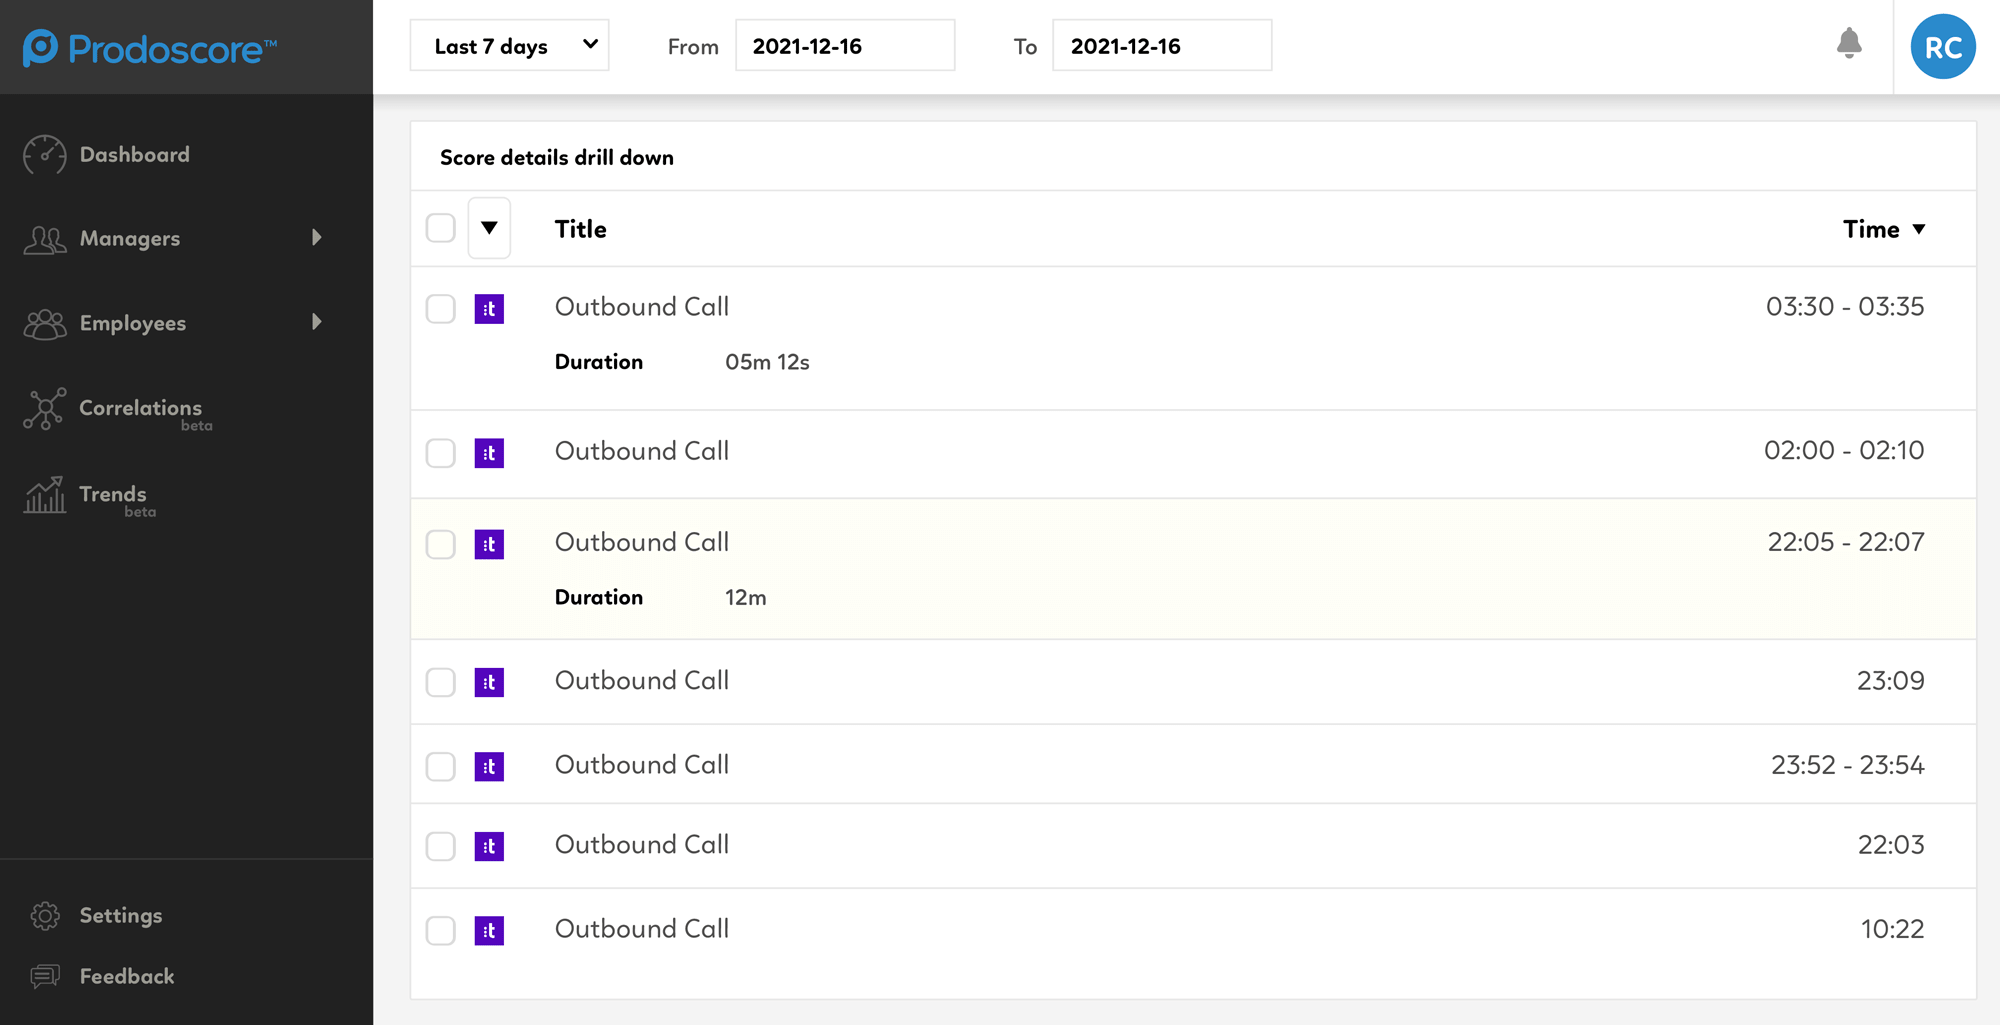This screenshot has width=2000, height=1025.
Task: Click the Correlations network icon
Action: pyautogui.click(x=45, y=409)
